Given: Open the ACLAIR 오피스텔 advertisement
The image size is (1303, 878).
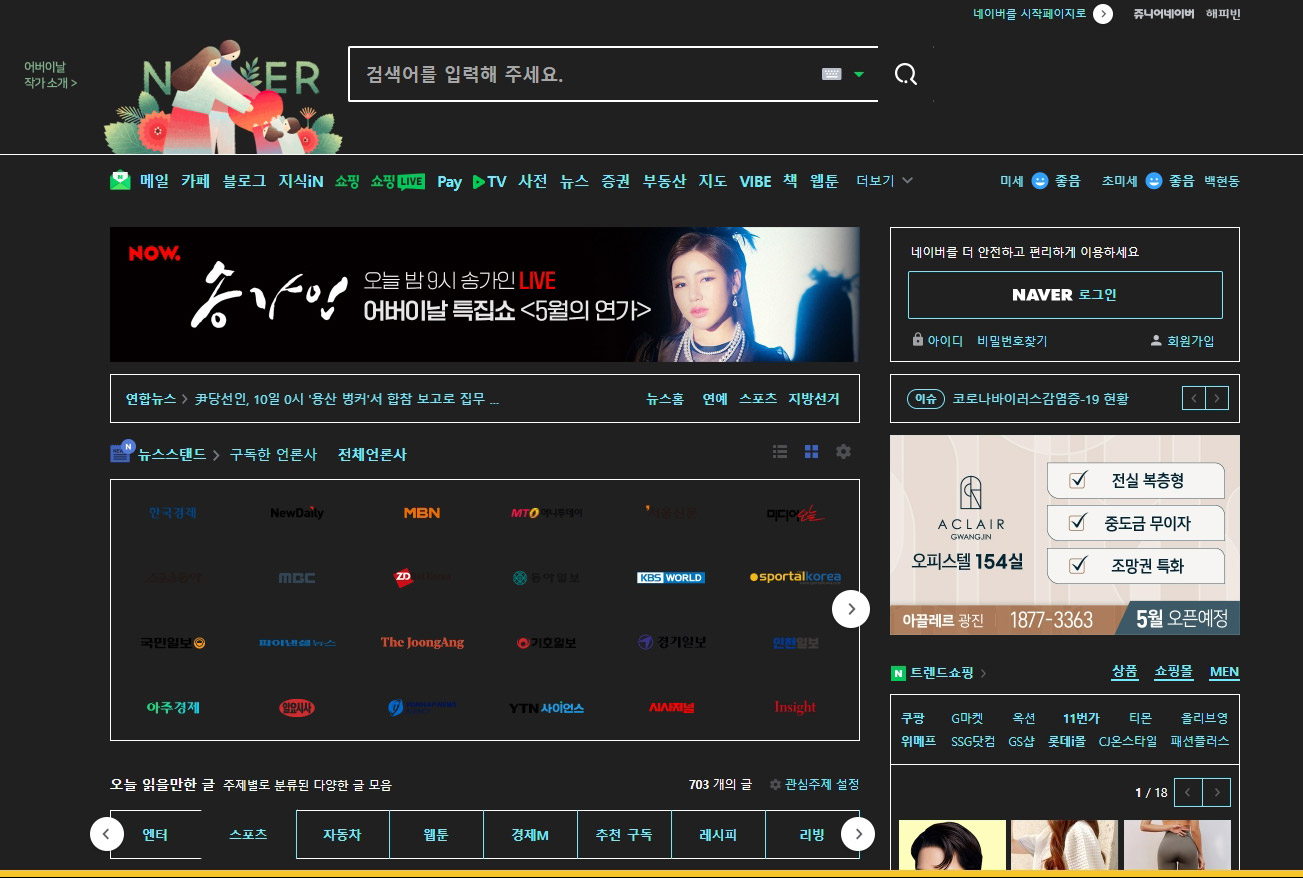Looking at the screenshot, I should 1065,535.
